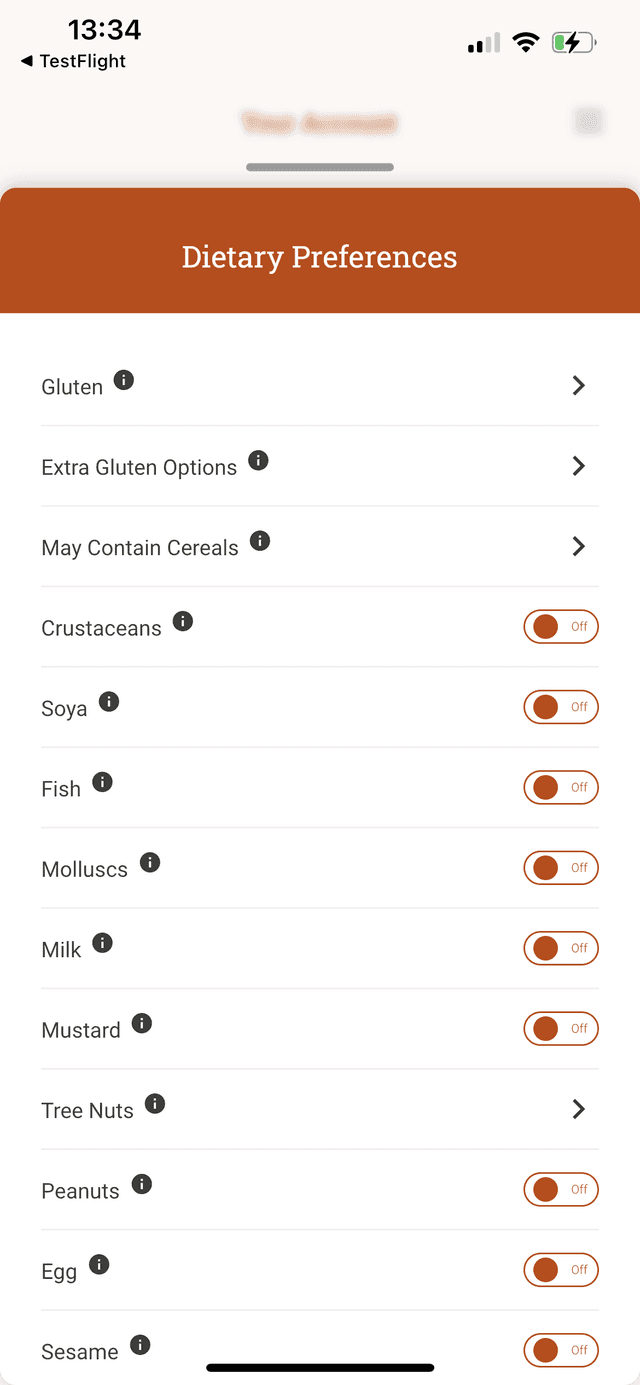The width and height of the screenshot is (640, 1385).
Task: Toggle the Mustard preference on
Action: click(x=561, y=1028)
